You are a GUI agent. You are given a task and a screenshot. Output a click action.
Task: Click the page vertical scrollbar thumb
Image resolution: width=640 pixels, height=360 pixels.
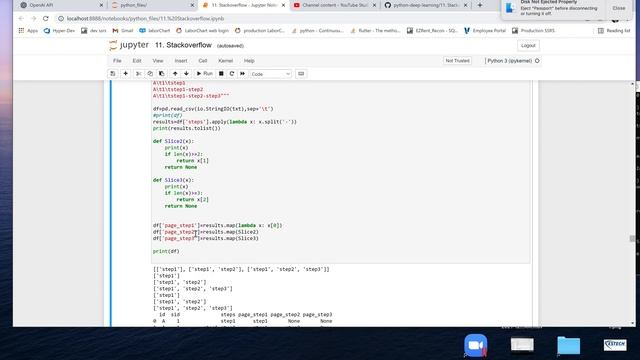[632, 238]
